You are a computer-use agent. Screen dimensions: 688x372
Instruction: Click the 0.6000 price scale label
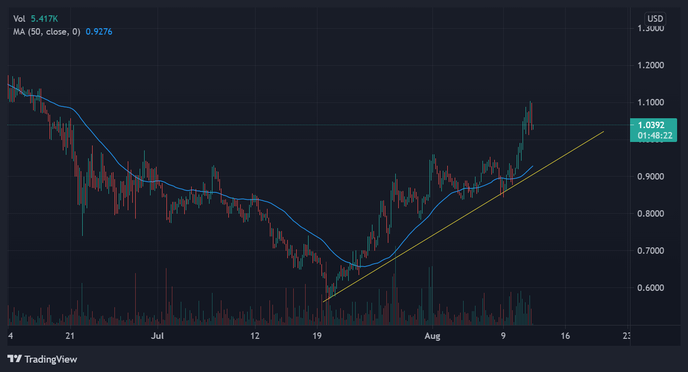[651, 288]
